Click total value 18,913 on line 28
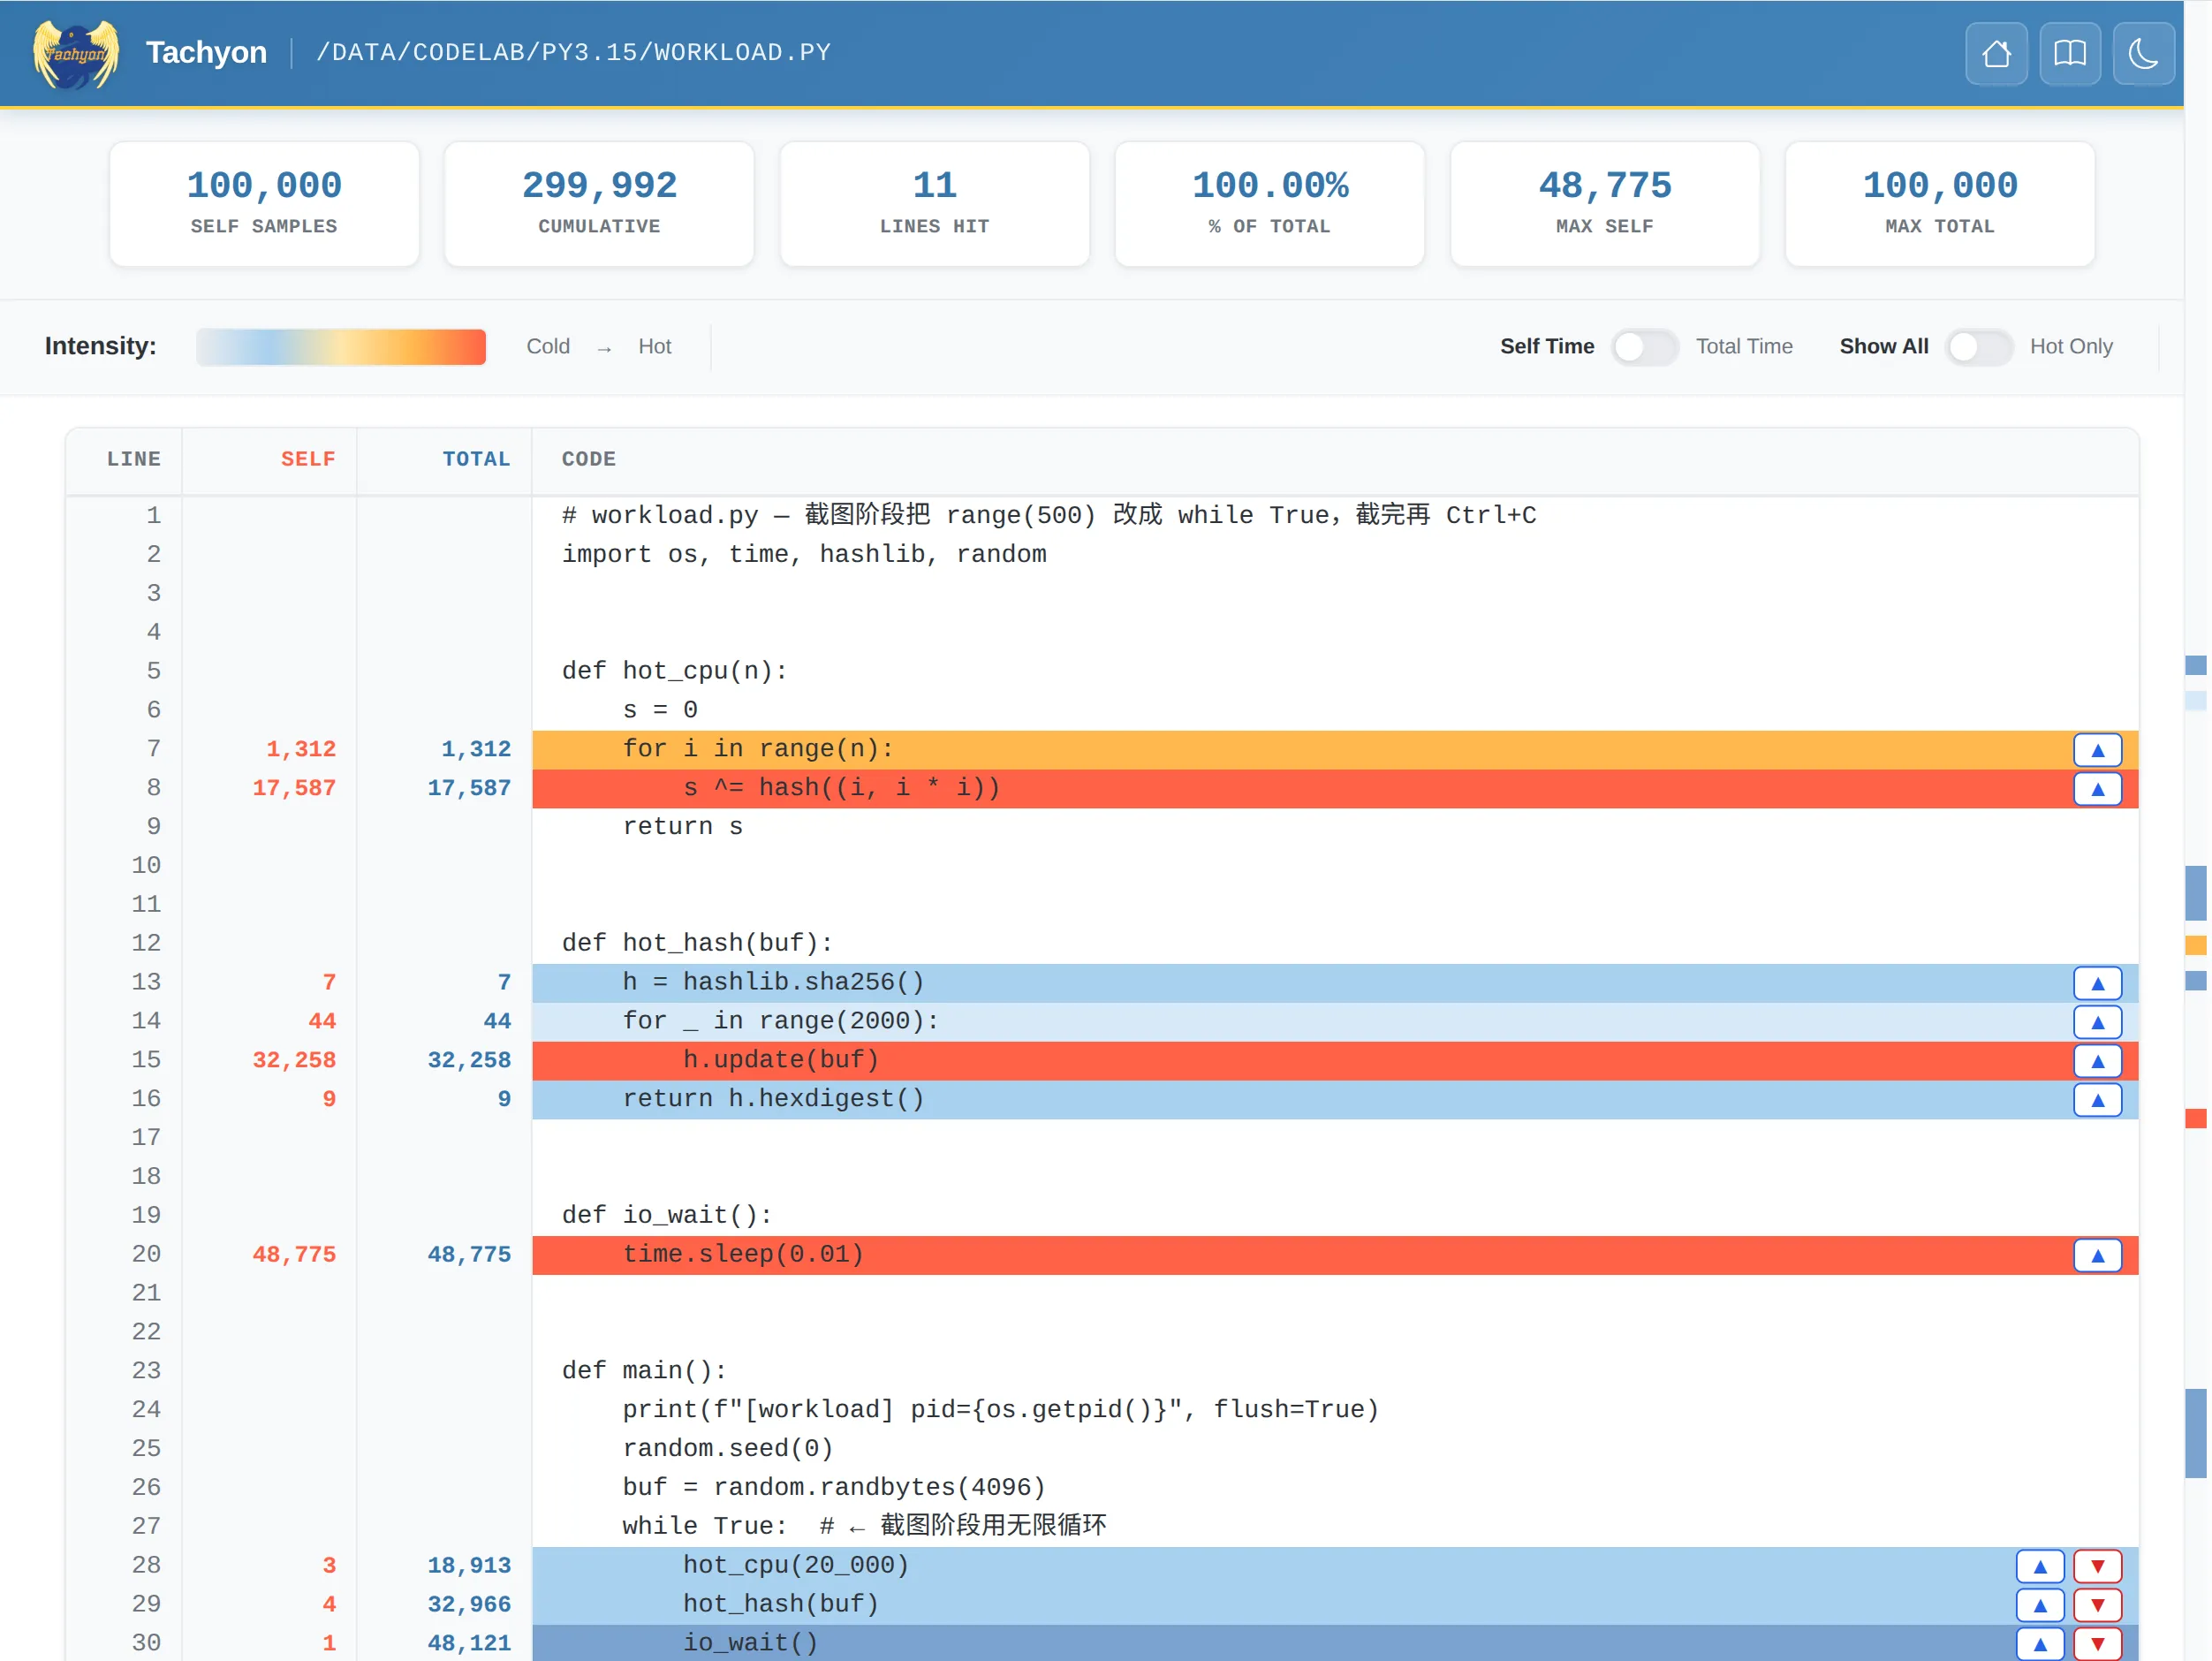 point(469,1565)
